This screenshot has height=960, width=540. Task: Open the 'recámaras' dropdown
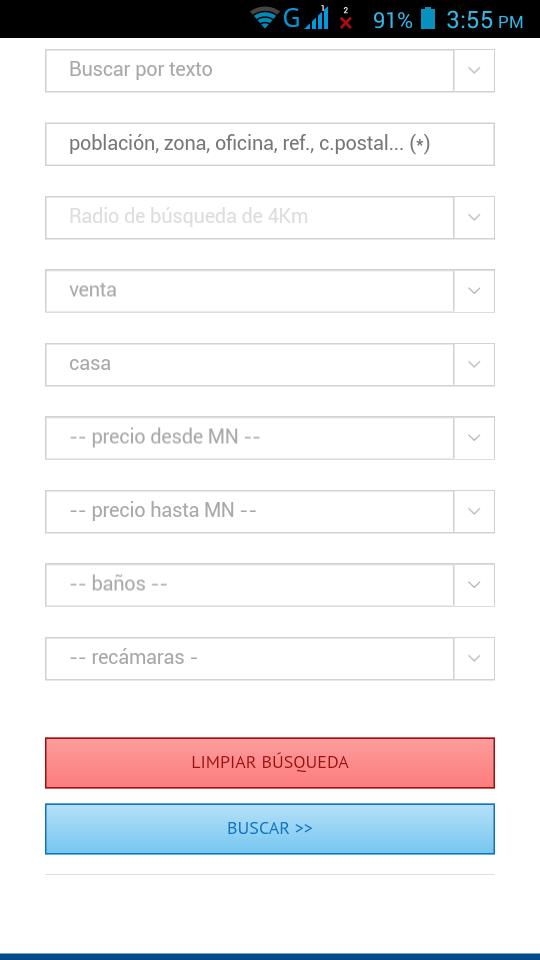pyautogui.click(x=270, y=658)
